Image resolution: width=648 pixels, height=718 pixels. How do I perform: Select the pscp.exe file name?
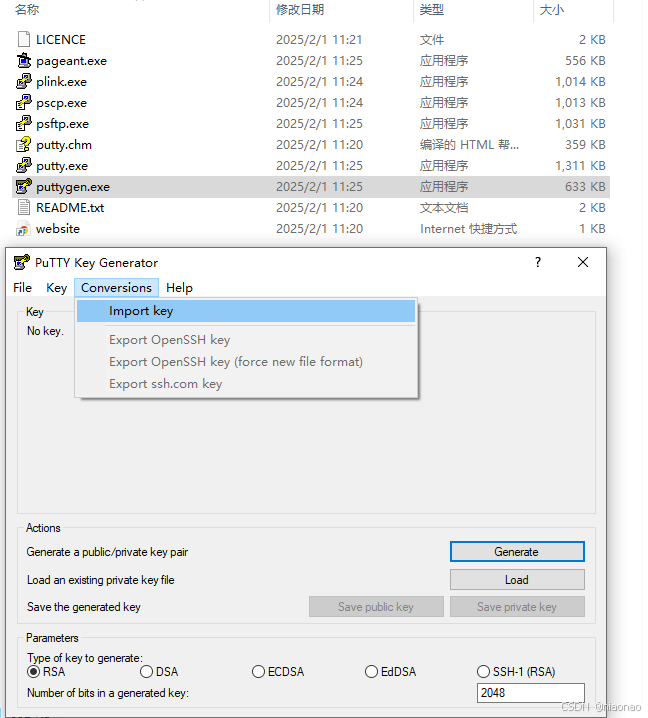61,103
